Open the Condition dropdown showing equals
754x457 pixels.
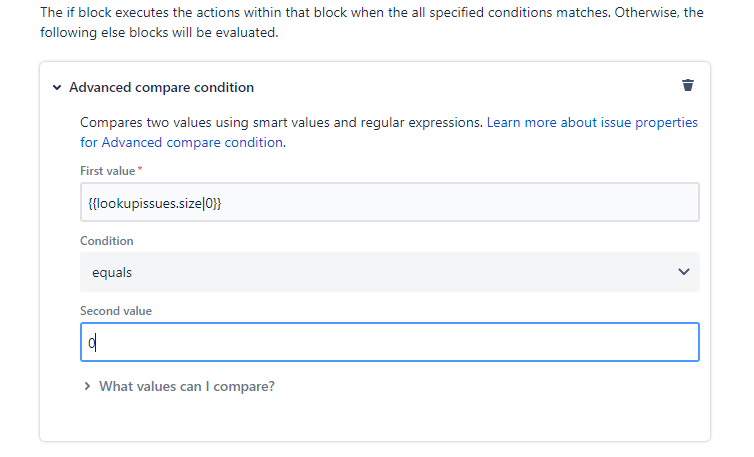pos(390,272)
